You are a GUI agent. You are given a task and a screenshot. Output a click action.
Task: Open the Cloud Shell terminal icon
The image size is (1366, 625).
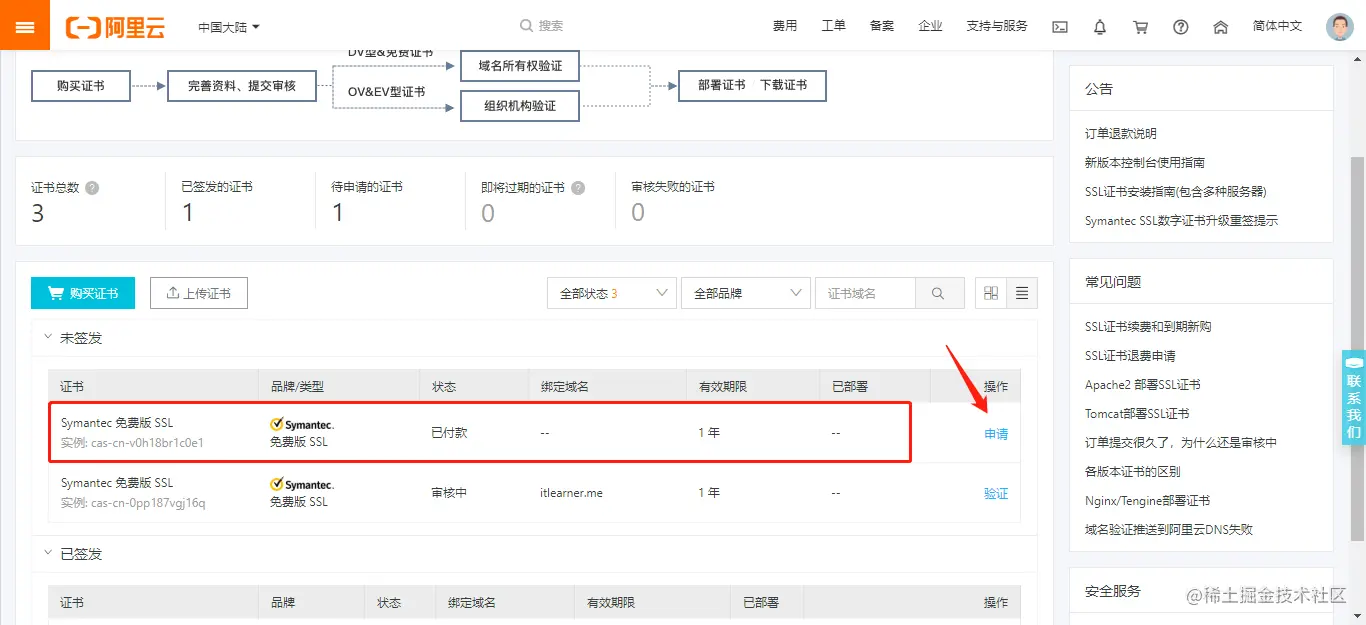(1060, 27)
